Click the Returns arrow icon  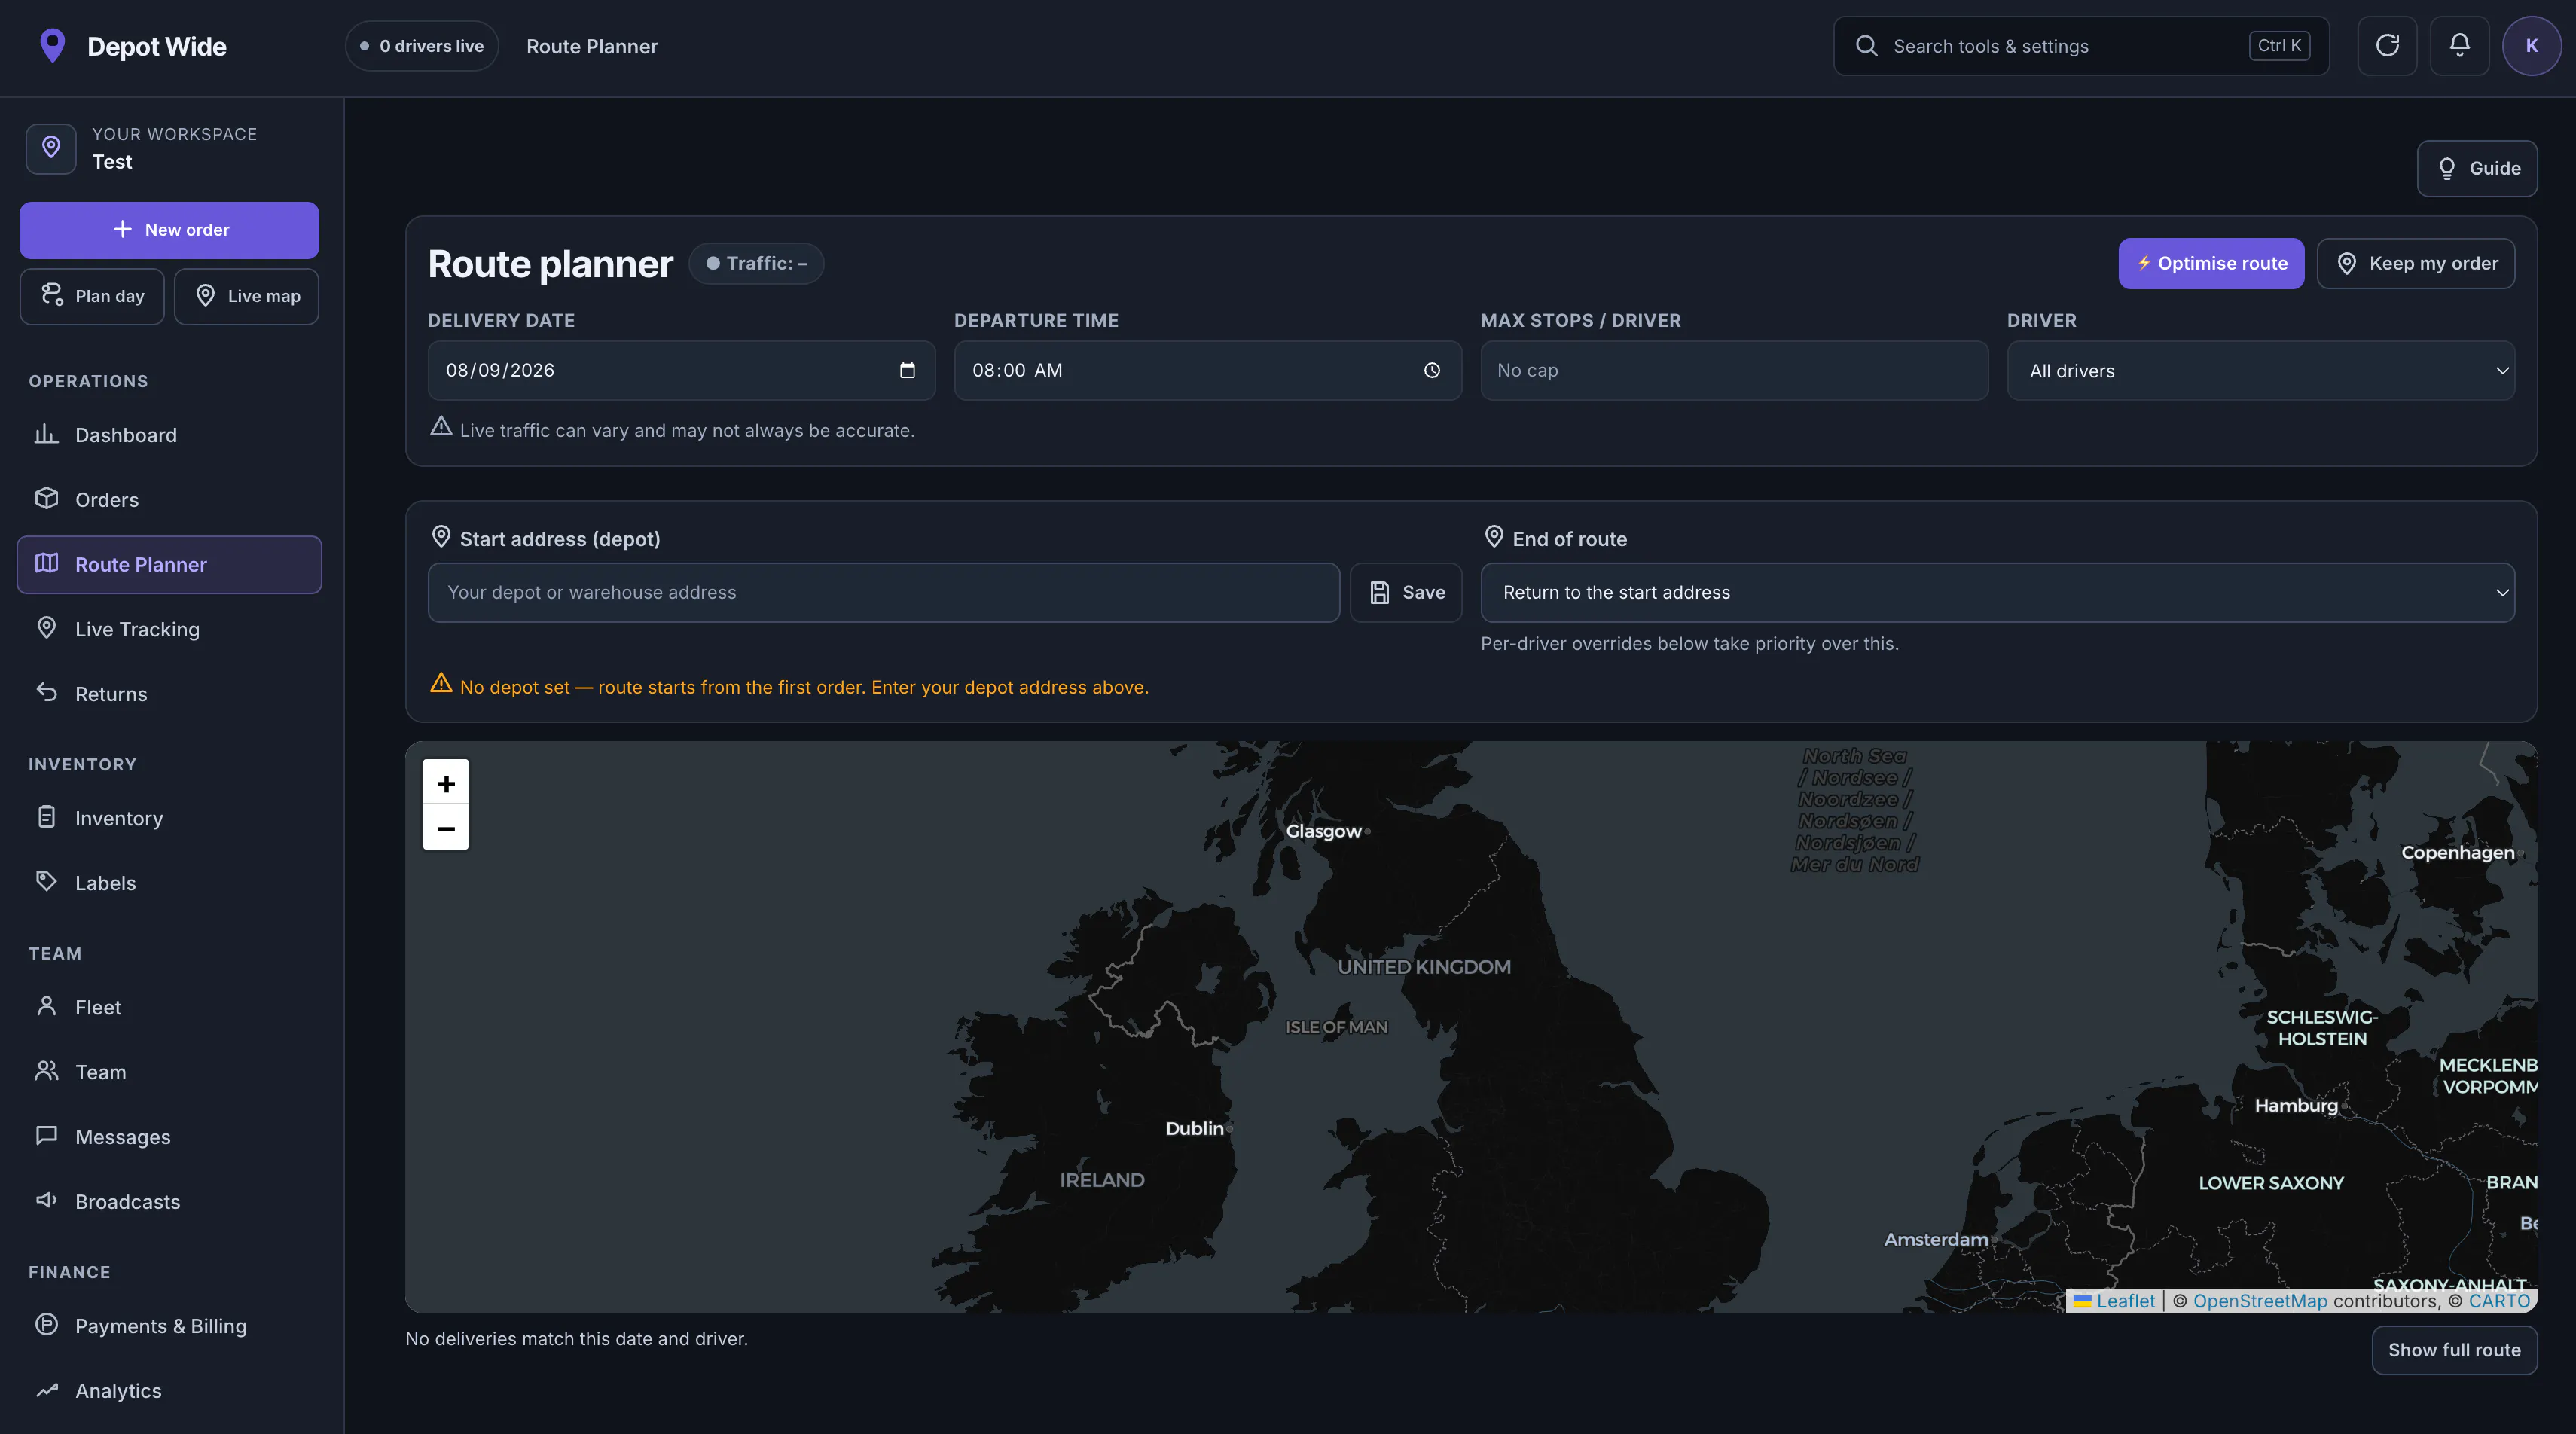tap(46, 692)
